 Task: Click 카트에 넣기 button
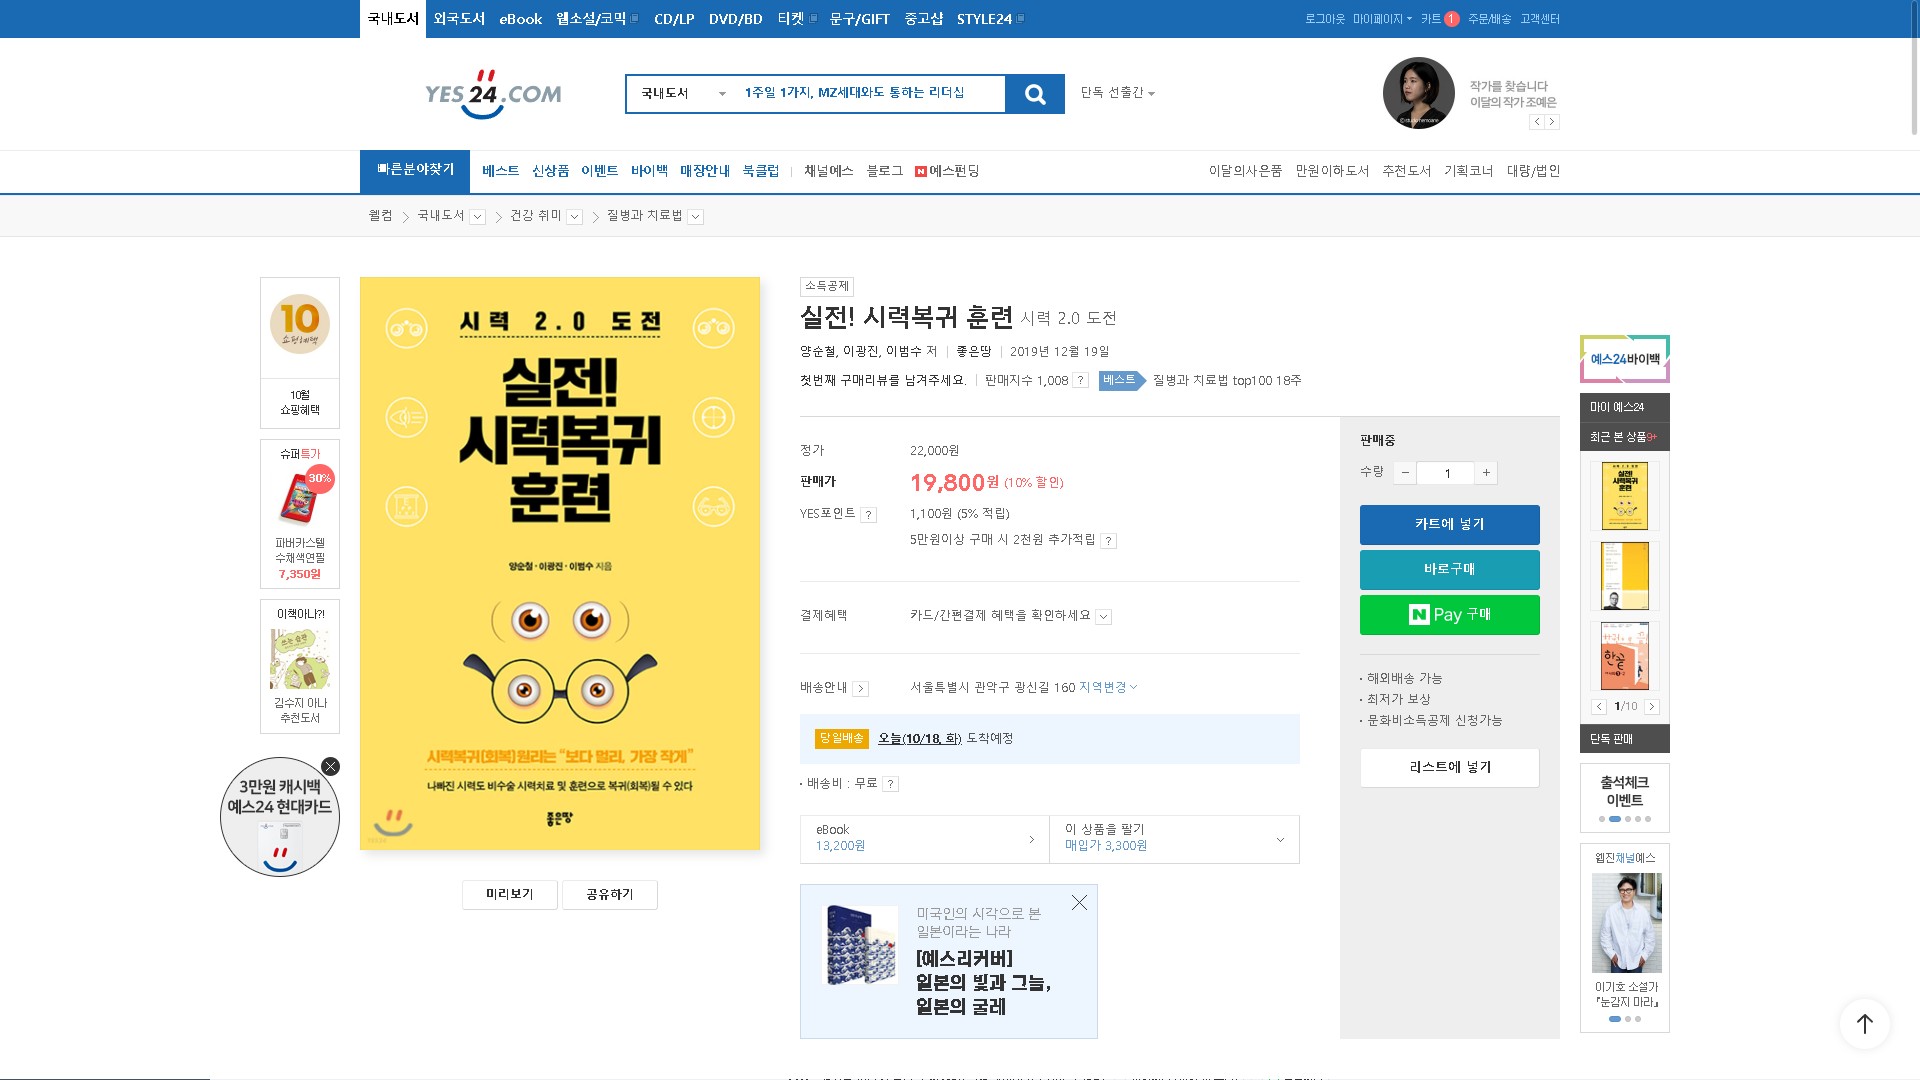[1449, 524]
